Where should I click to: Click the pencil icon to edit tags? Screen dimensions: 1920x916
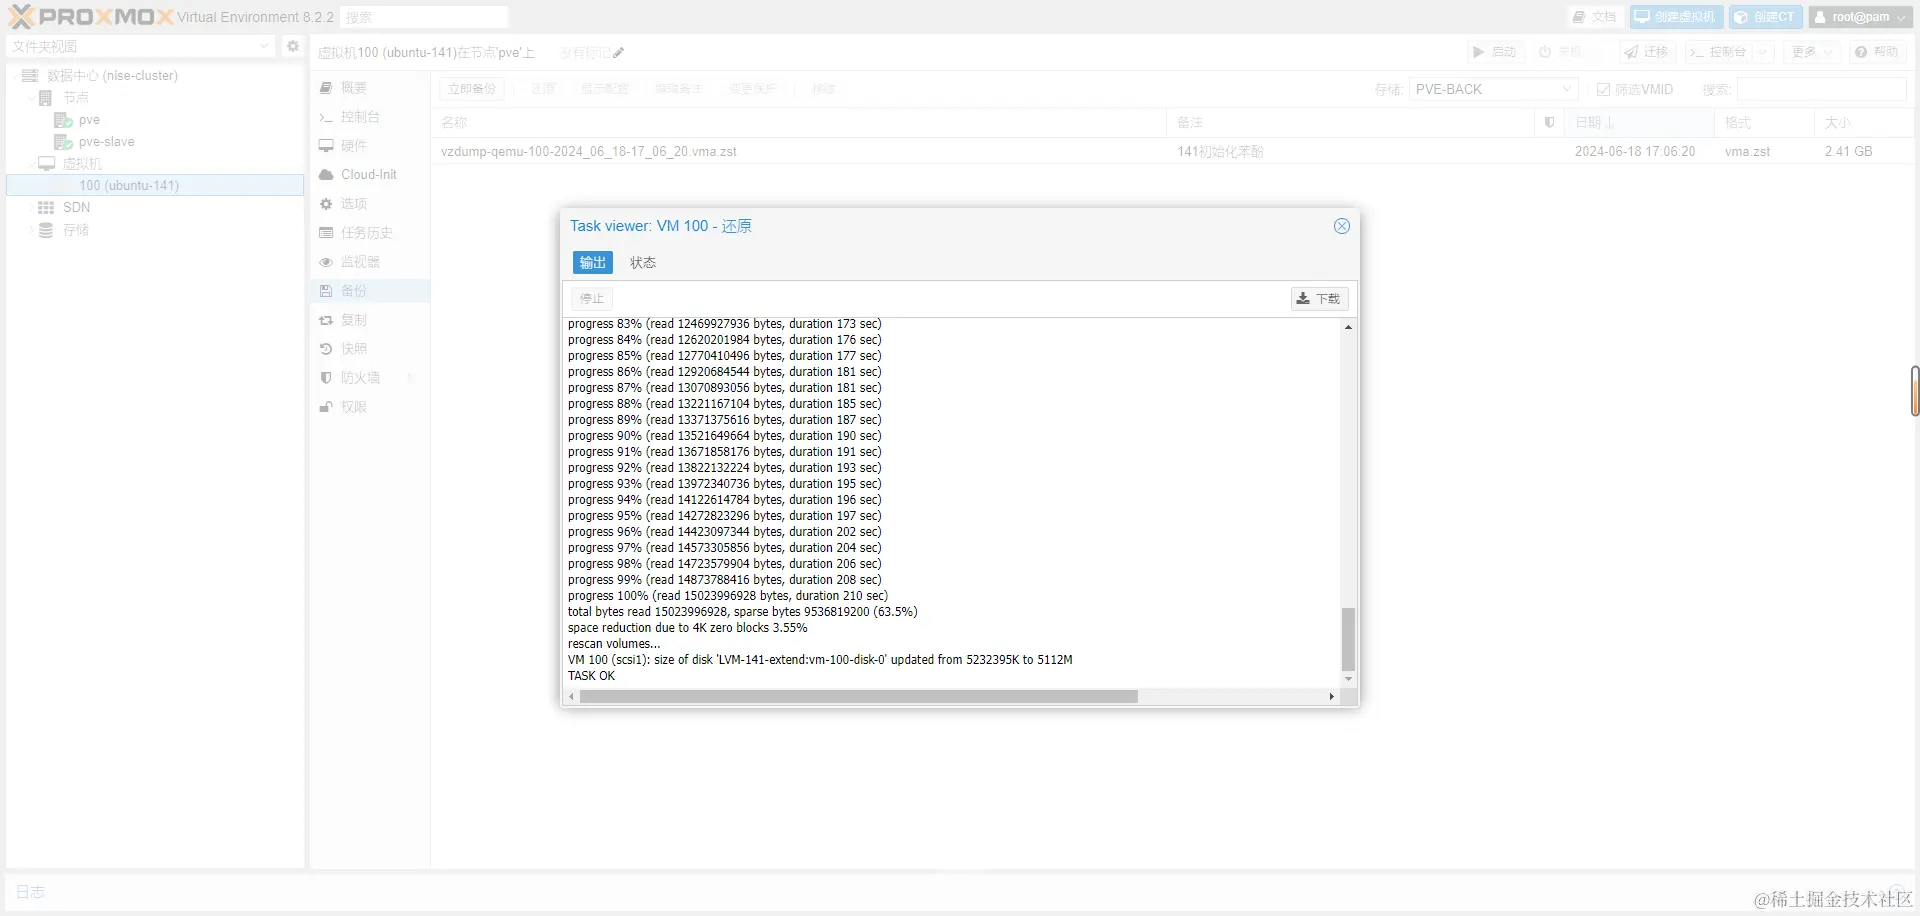[619, 53]
